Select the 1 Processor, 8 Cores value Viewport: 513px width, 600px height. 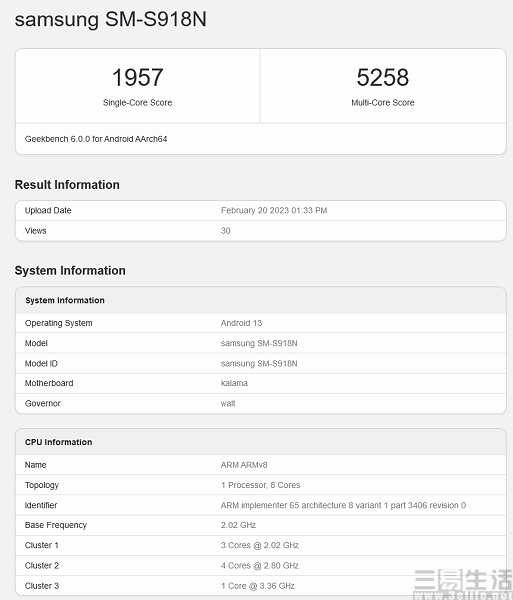[261, 485]
